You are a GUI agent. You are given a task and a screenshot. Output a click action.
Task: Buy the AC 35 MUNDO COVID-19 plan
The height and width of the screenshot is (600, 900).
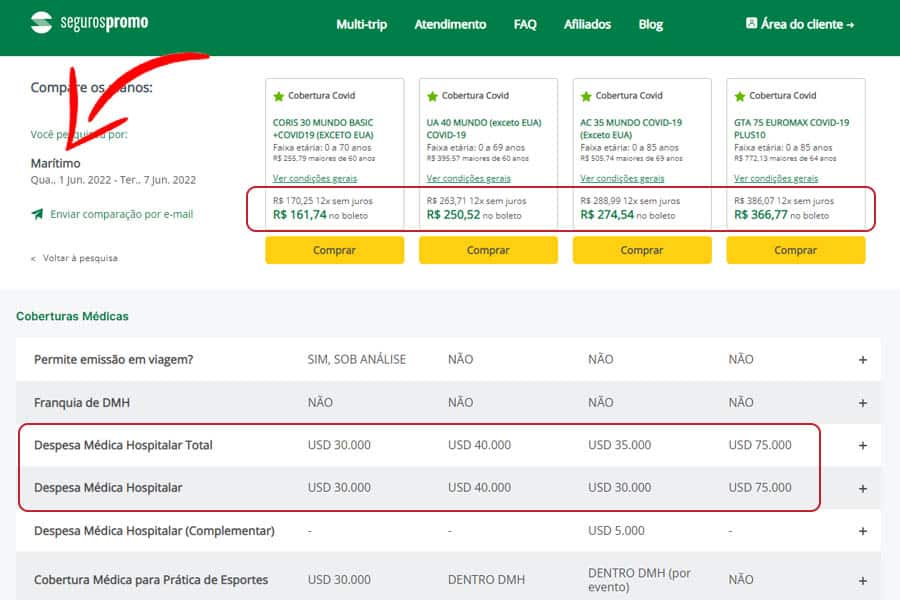(642, 250)
